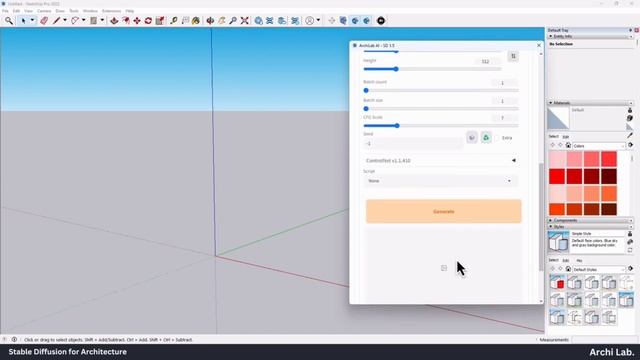Viewport: 640px width, 360px height.
Task: Expand the Components panel
Action: (x=590, y=220)
